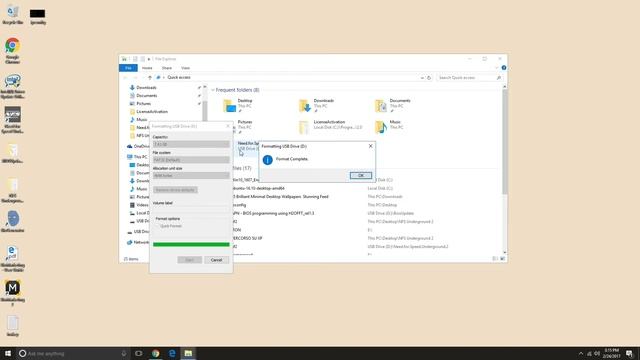Image resolution: width=640 pixels, height=360 pixels.
Task: Open the Music frequent folder icon
Action: [x=380, y=127]
